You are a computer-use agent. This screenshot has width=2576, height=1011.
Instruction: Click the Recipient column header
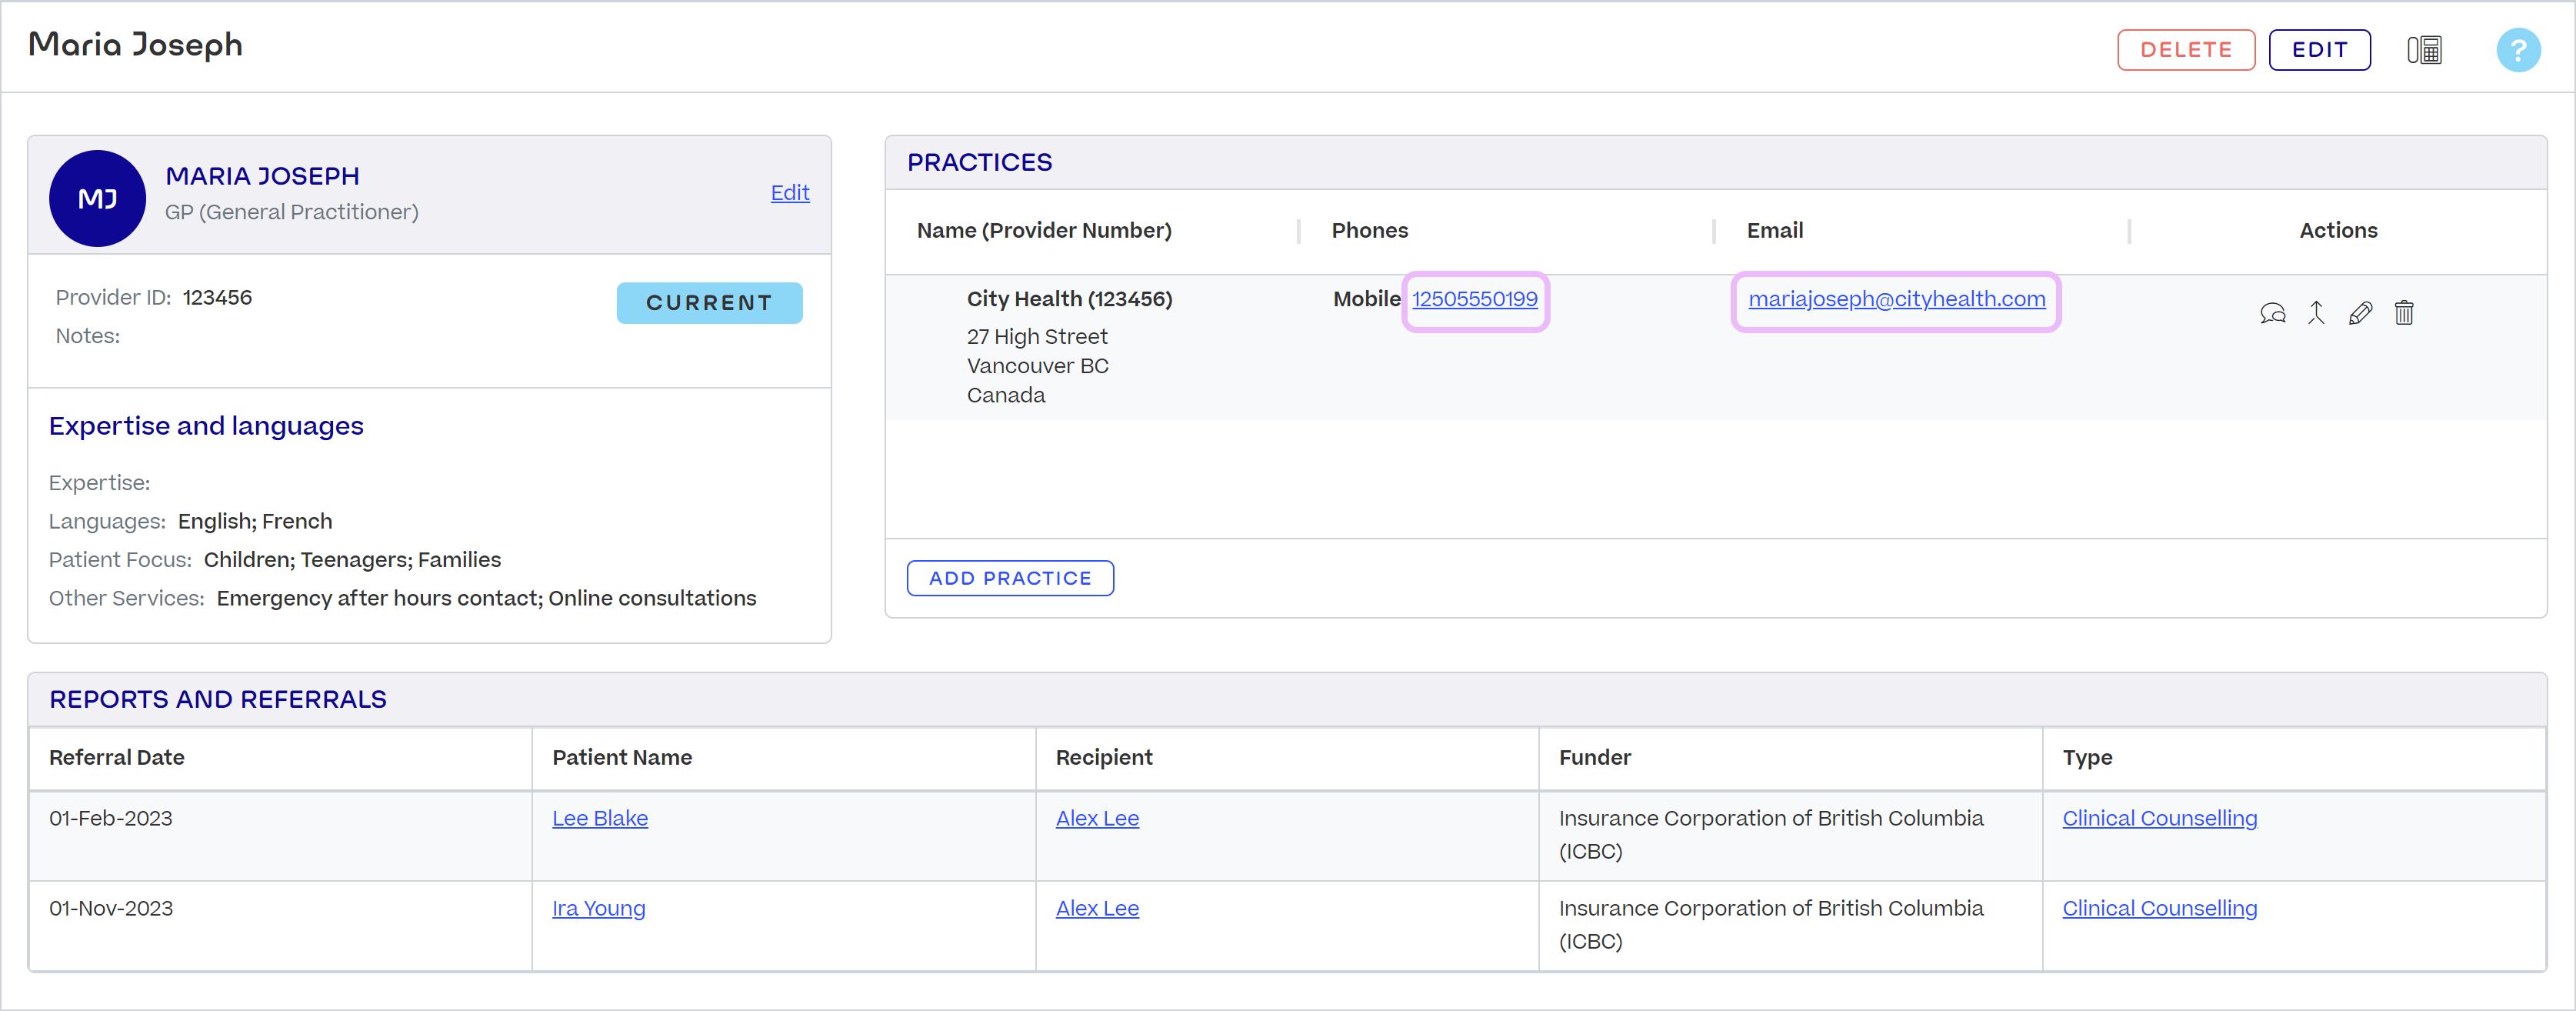click(1103, 758)
